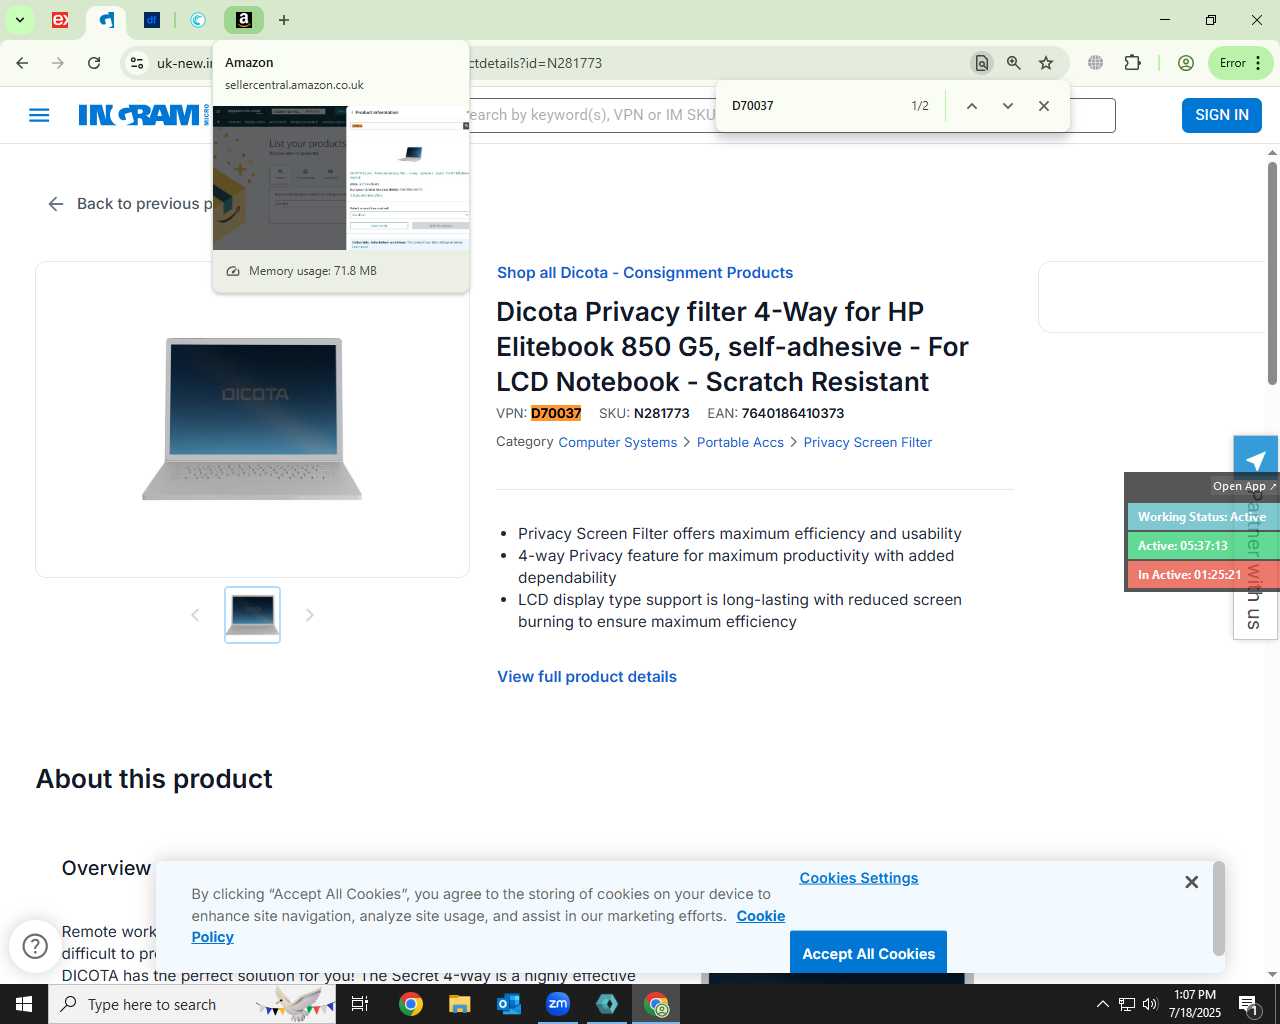
Task: Open Zoom from the taskbar
Action: point(558,1004)
